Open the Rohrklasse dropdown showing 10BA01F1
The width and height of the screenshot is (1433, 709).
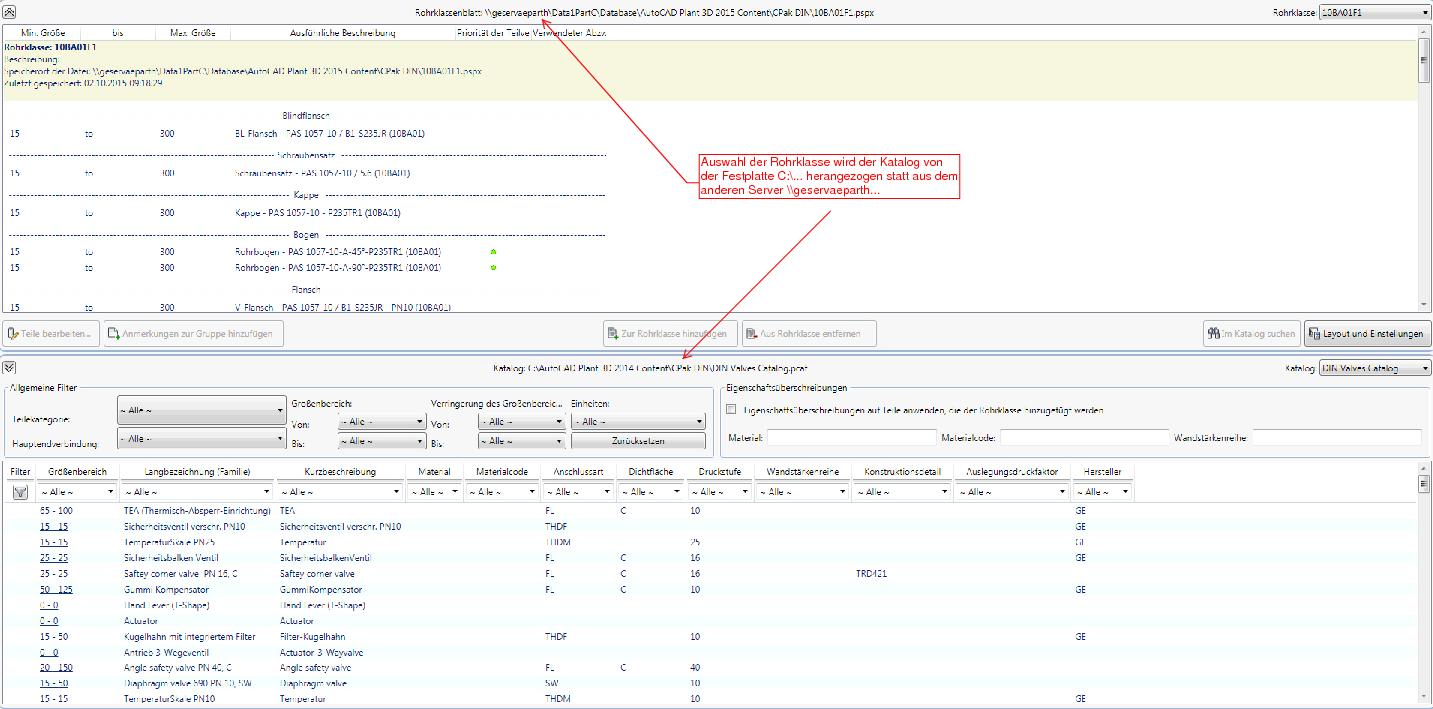[x=1375, y=12]
